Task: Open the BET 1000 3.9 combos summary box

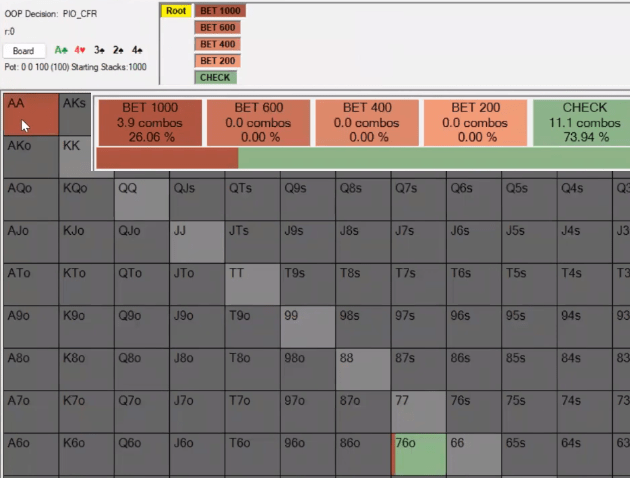Action: click(150, 123)
